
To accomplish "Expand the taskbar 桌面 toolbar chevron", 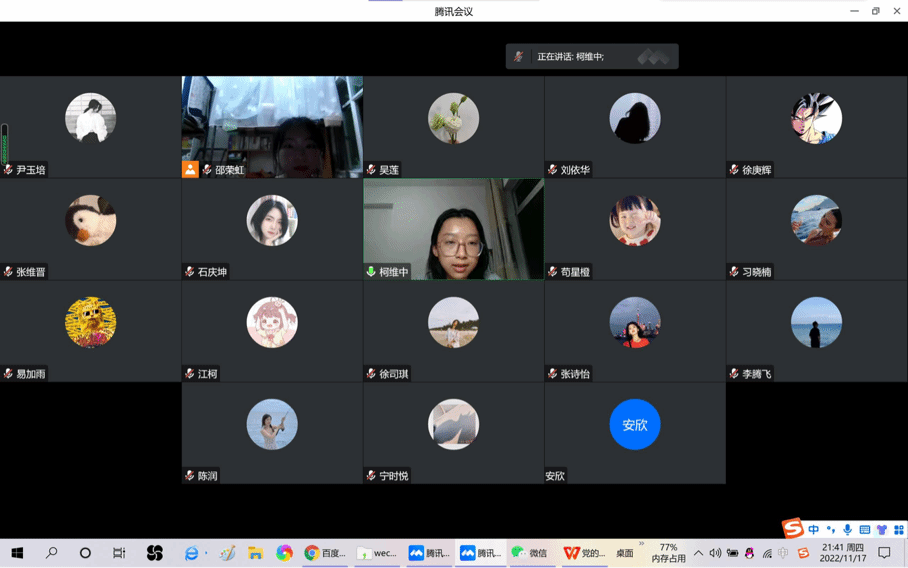I will (x=641, y=545).
